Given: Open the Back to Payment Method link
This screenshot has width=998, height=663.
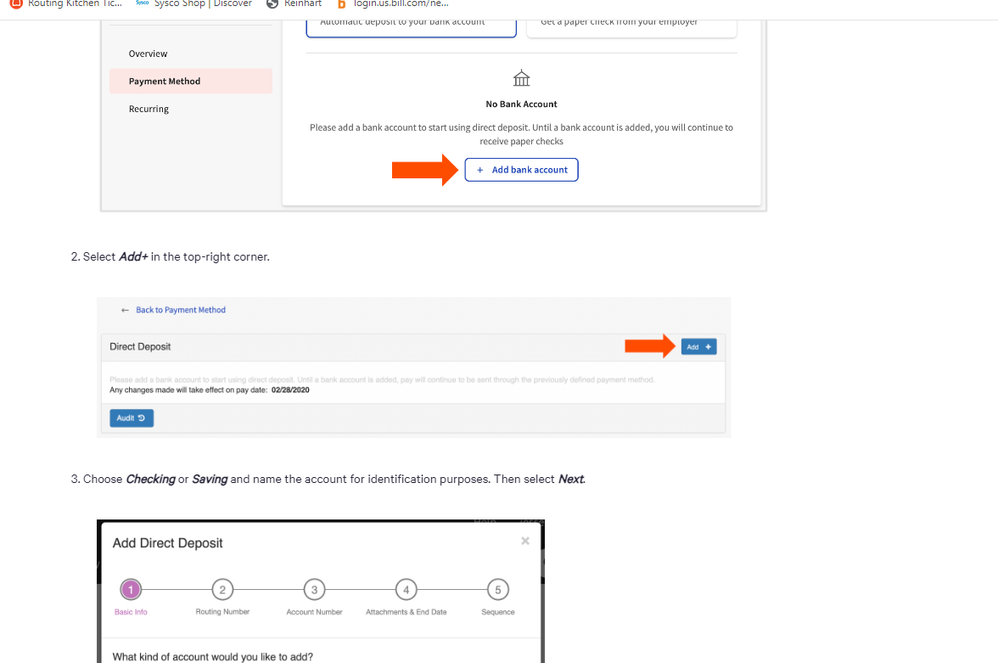Looking at the screenshot, I should (180, 310).
